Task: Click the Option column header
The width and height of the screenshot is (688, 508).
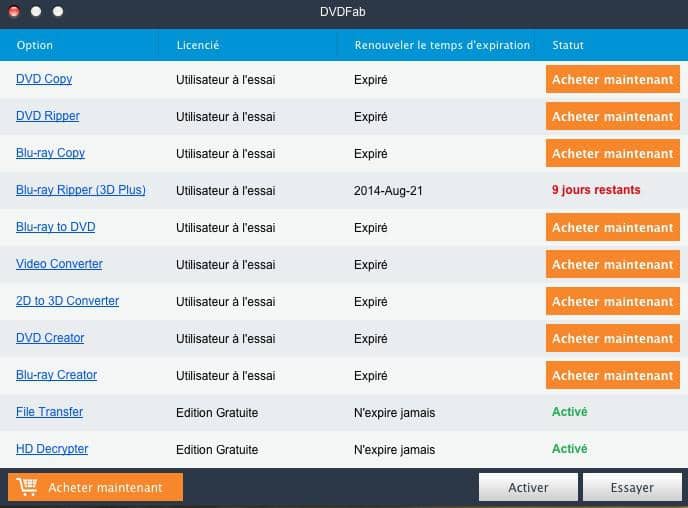Action: click(x=35, y=45)
